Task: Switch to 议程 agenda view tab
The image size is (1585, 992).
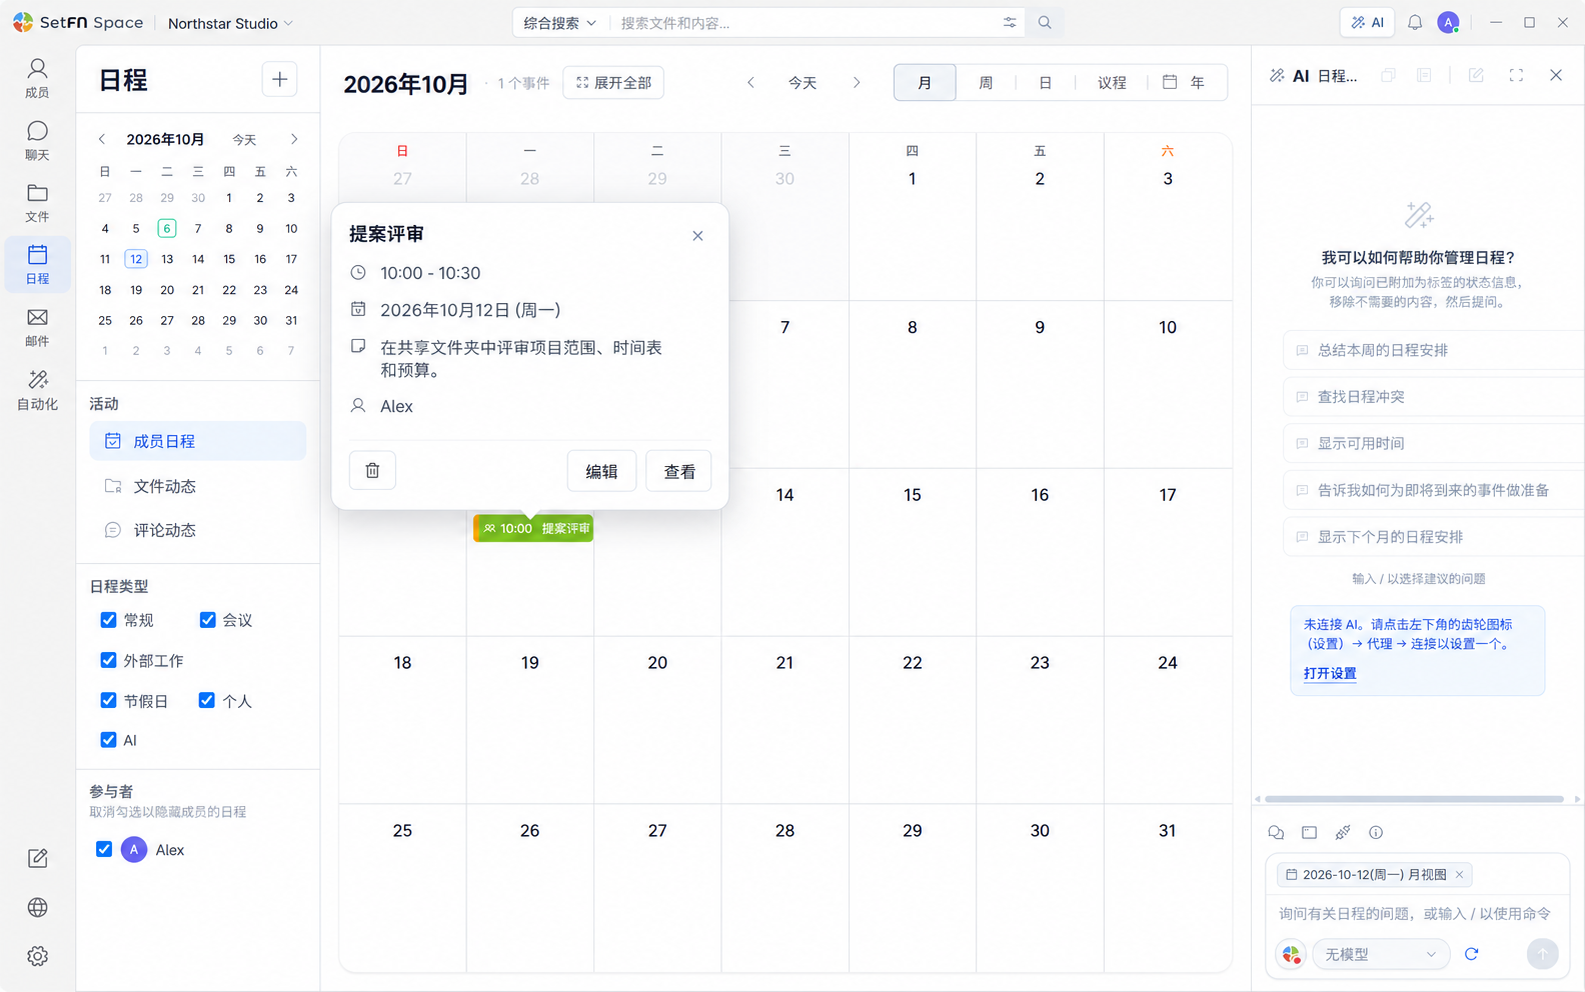Action: click(x=1111, y=83)
